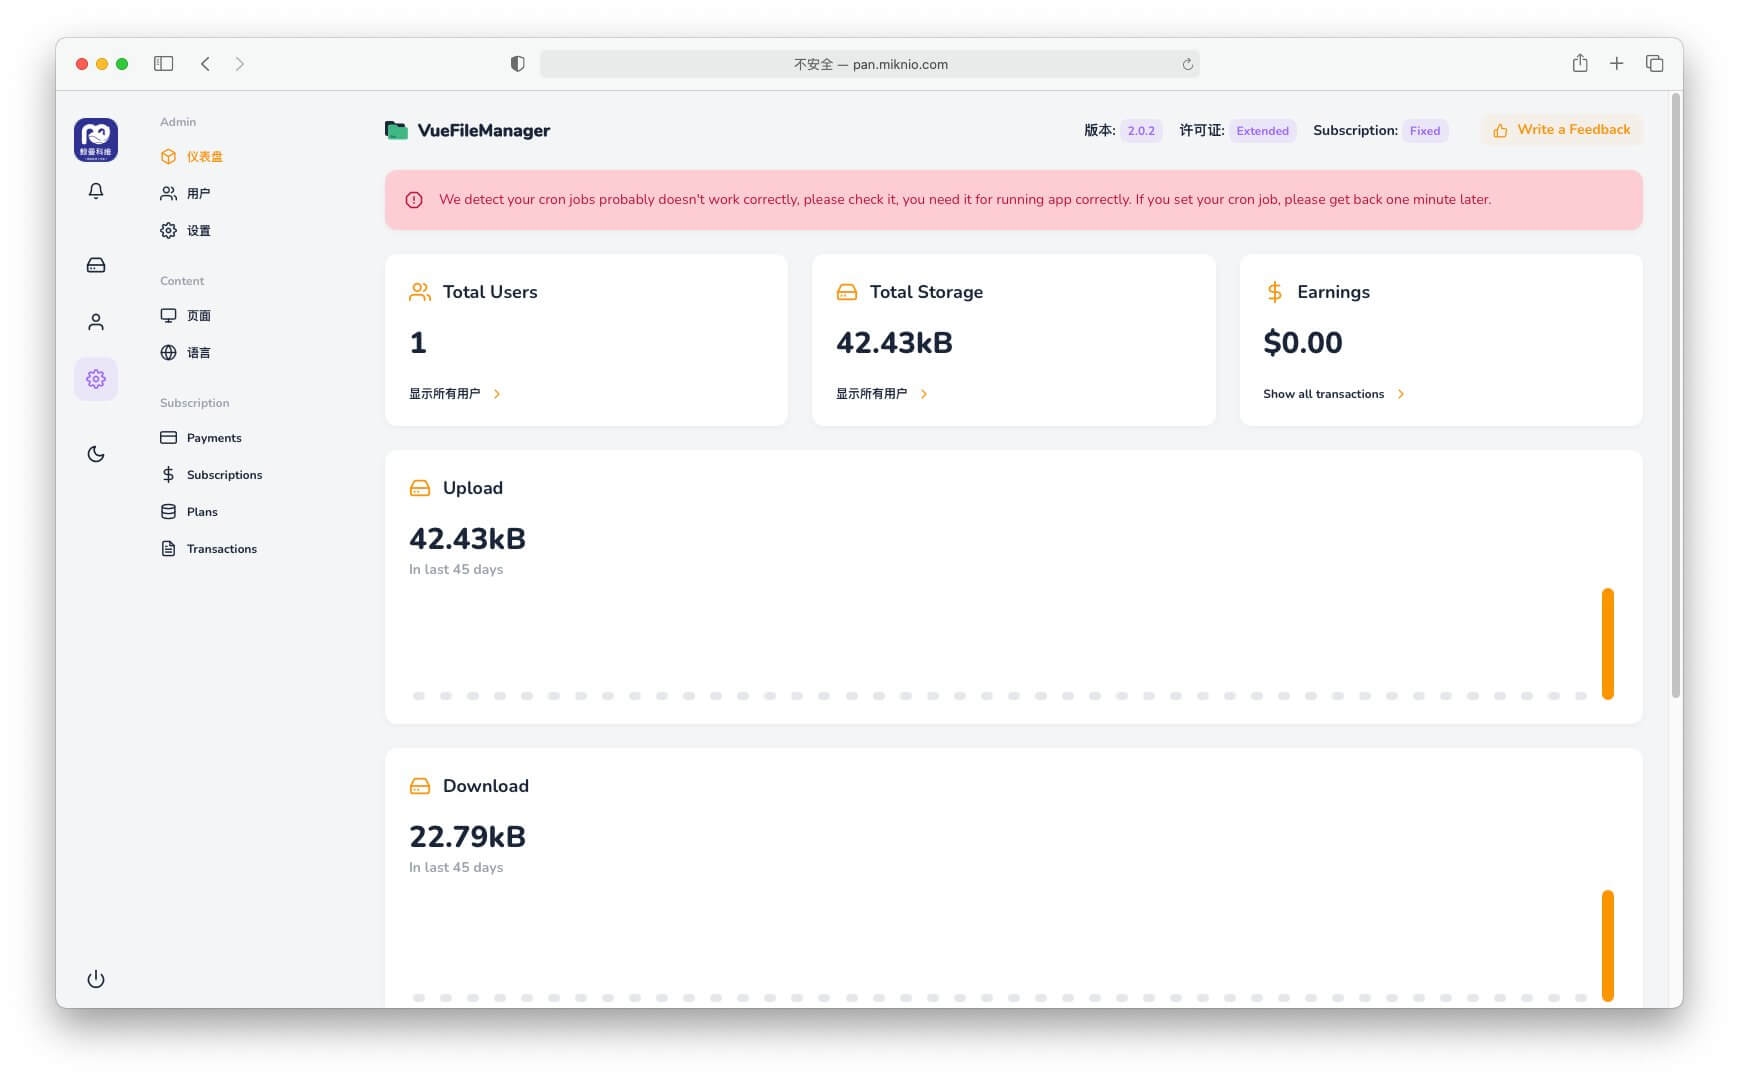Expand 显示所有用户 under Total Storage
1739x1082 pixels.
point(872,393)
